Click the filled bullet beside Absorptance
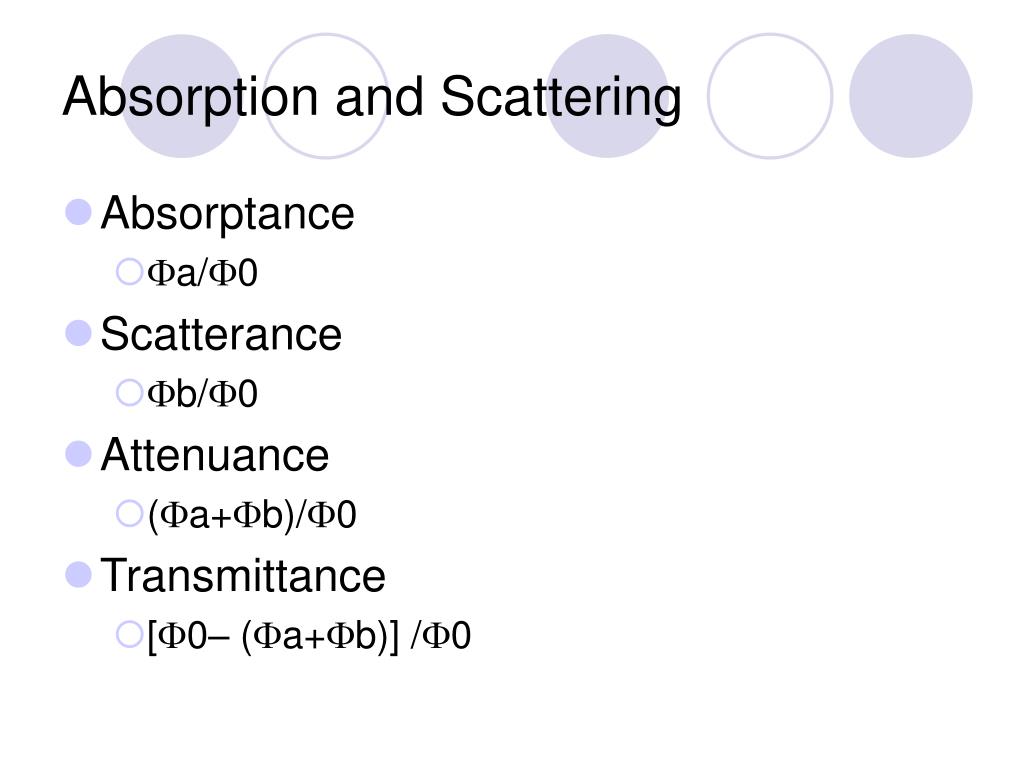Viewport: 1024px width, 768px height. tap(78, 212)
